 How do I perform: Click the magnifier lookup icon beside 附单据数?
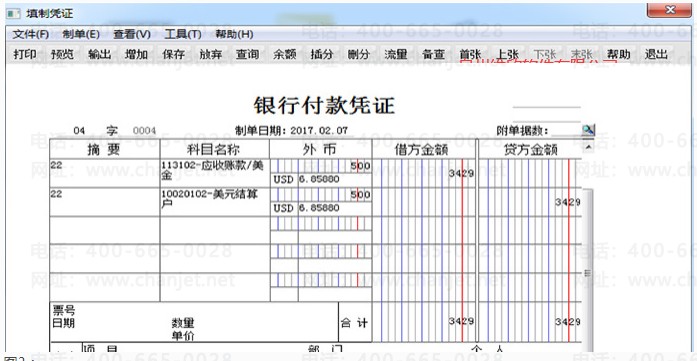[588, 130]
